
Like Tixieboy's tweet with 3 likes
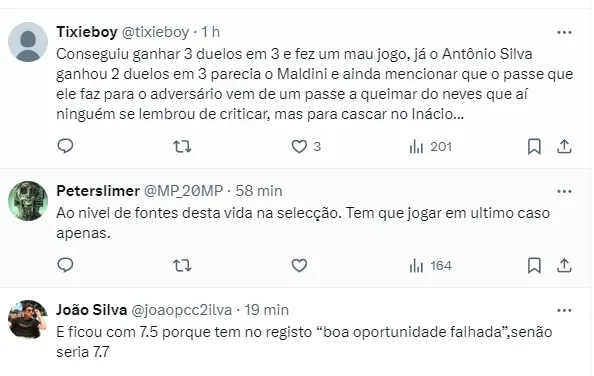[x=306, y=147]
